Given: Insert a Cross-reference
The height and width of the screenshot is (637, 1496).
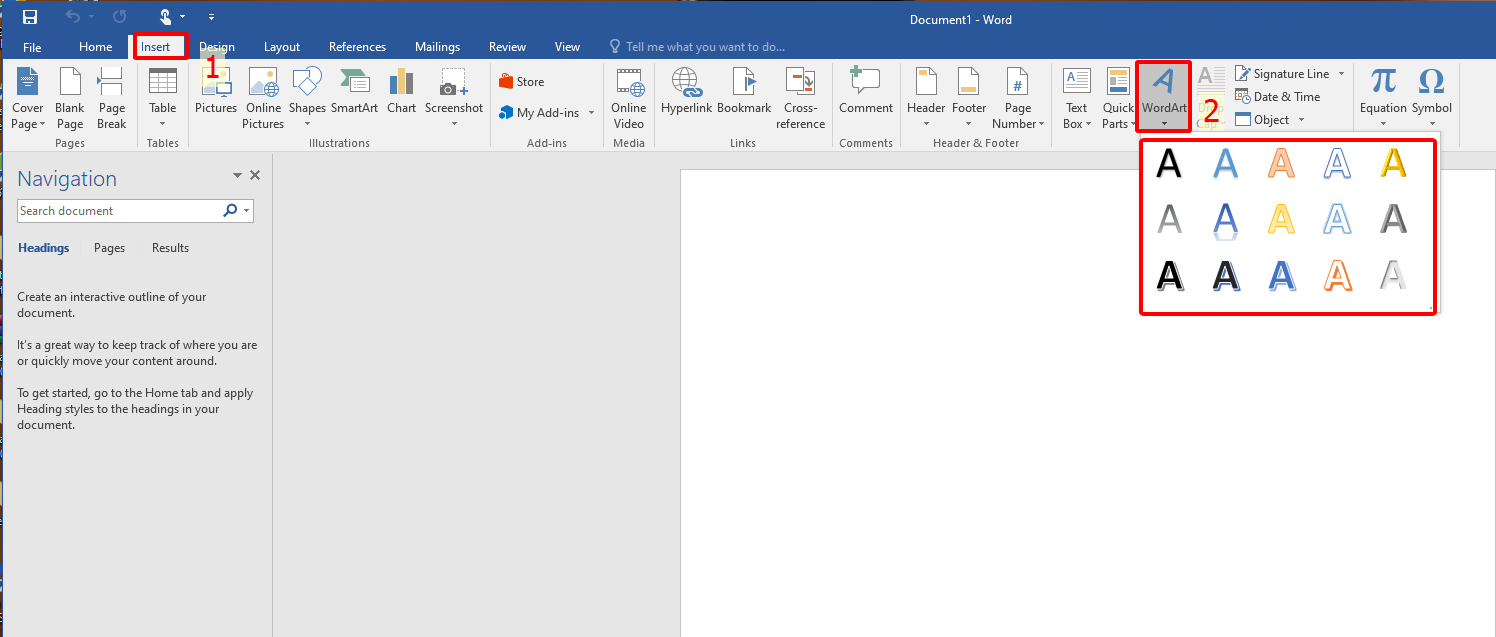Looking at the screenshot, I should click(801, 99).
